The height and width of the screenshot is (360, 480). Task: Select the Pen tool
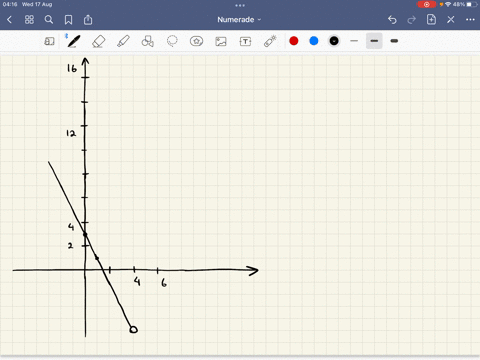click(x=74, y=41)
